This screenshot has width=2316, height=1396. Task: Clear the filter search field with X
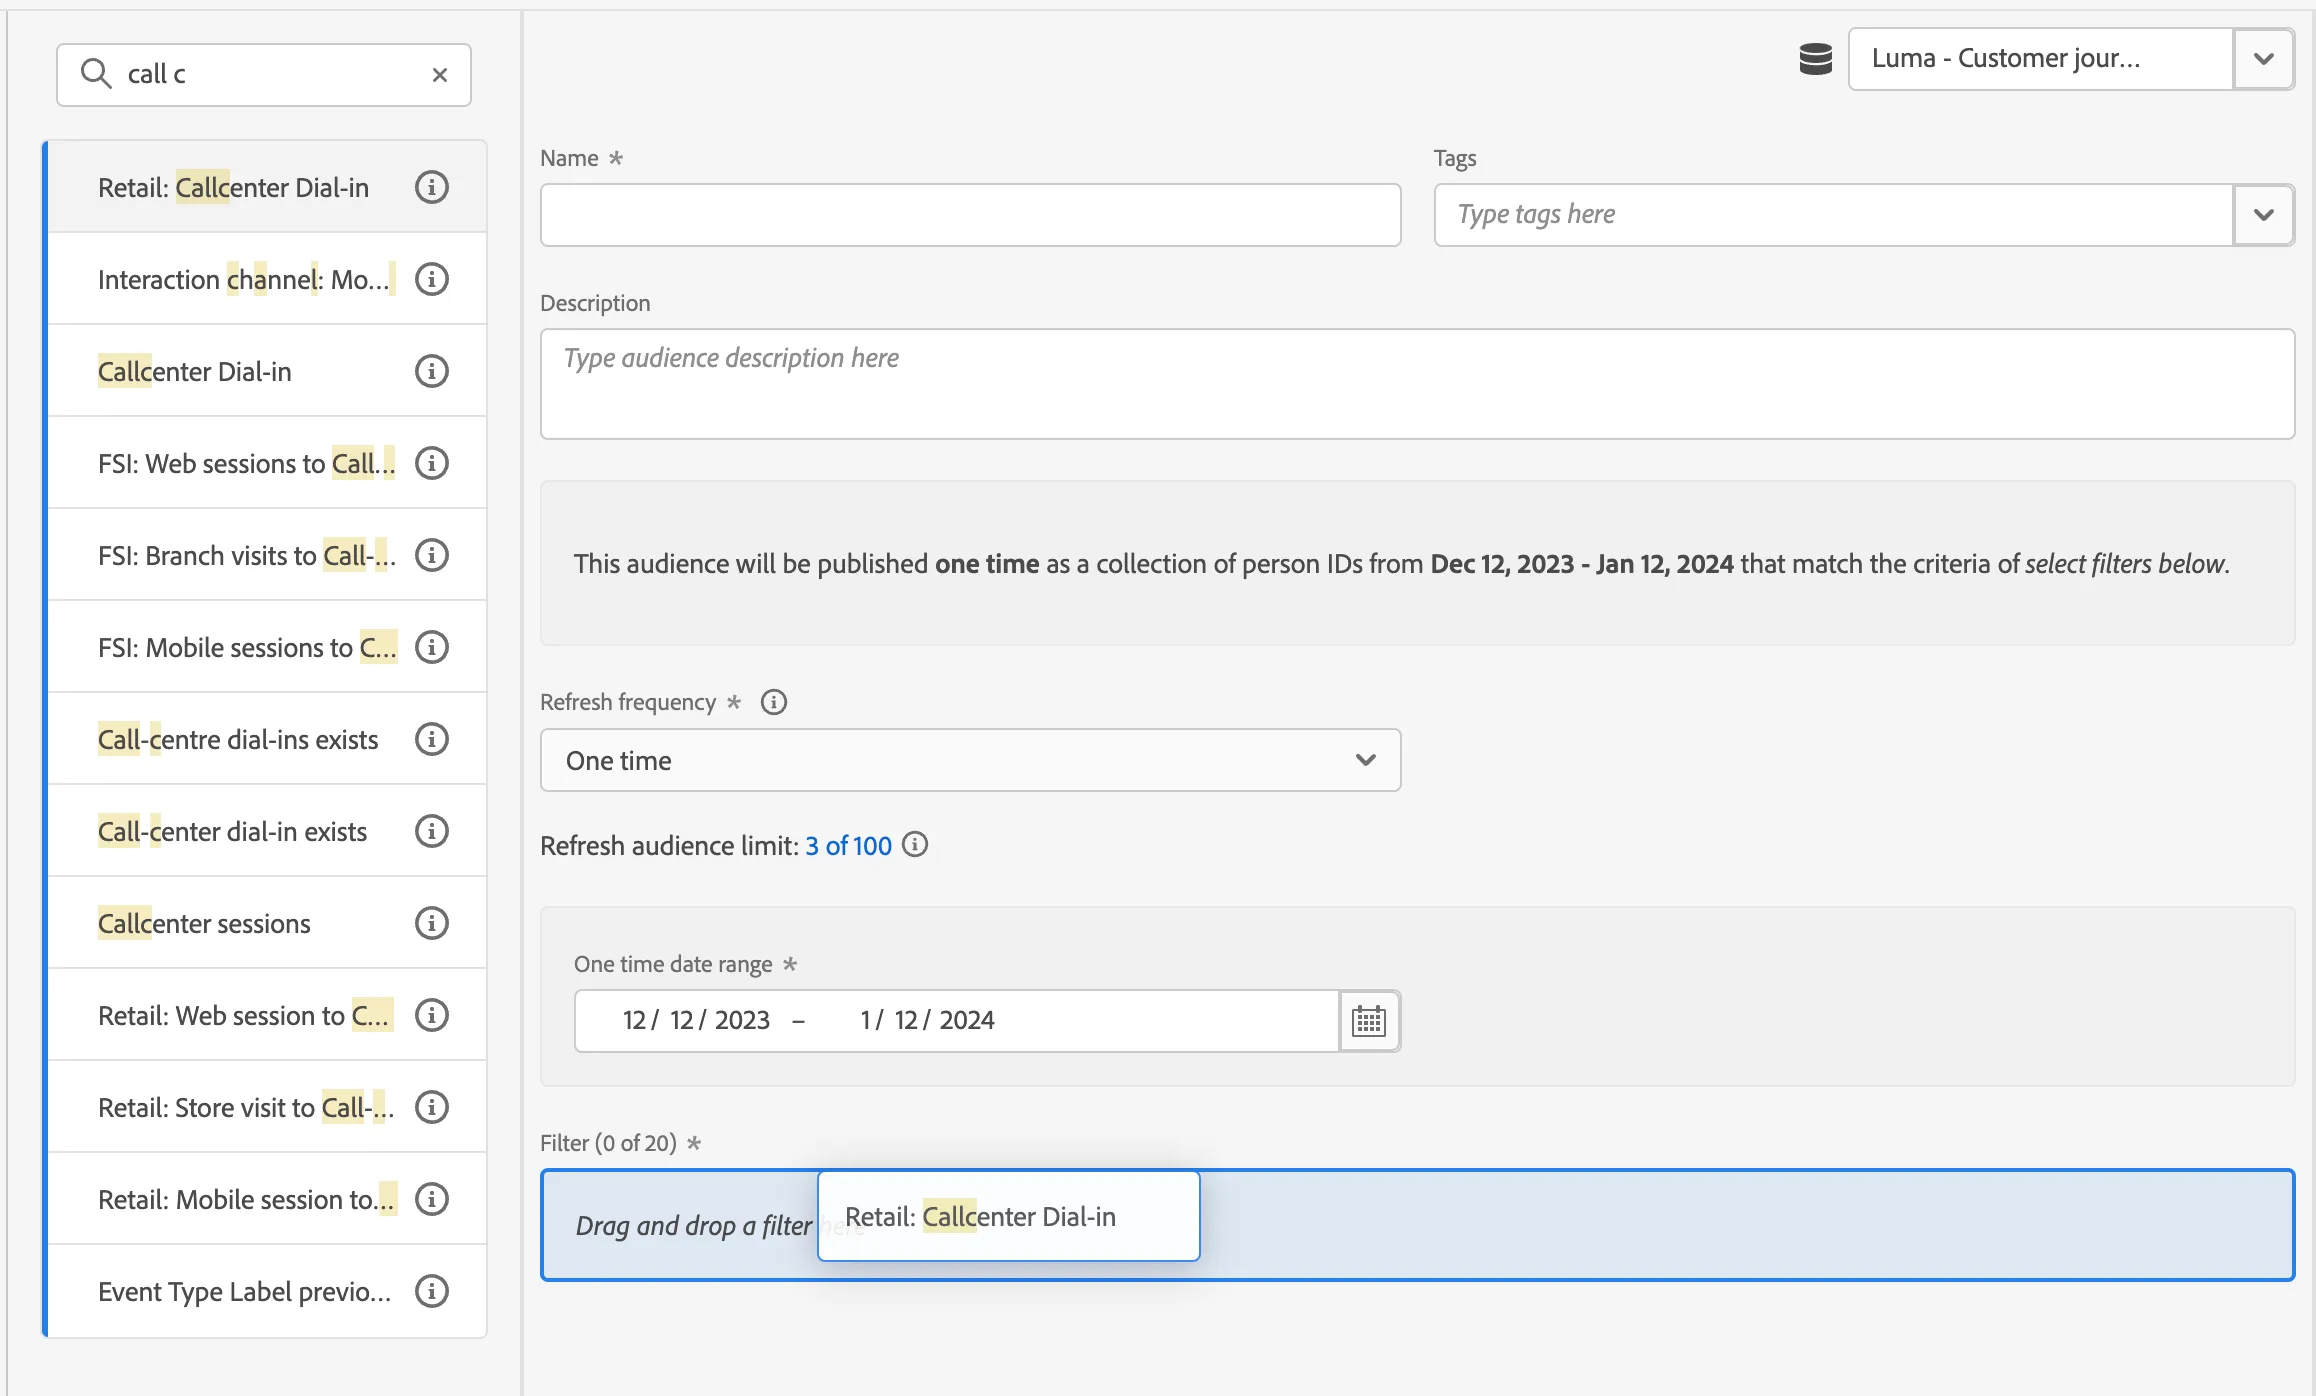tap(439, 75)
